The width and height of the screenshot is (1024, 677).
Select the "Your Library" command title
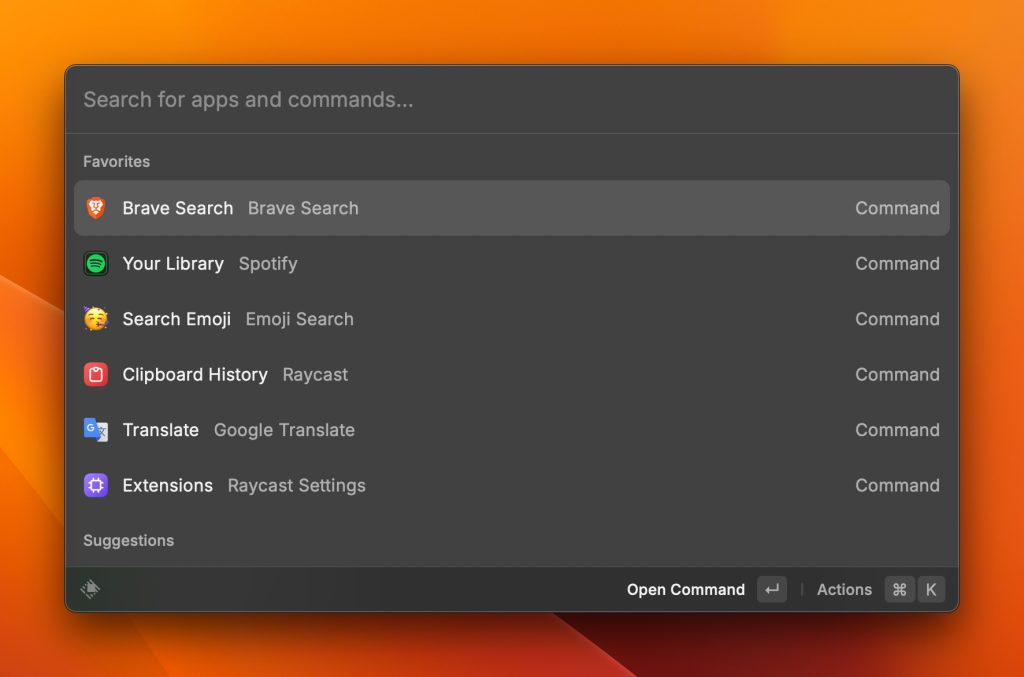(x=173, y=264)
